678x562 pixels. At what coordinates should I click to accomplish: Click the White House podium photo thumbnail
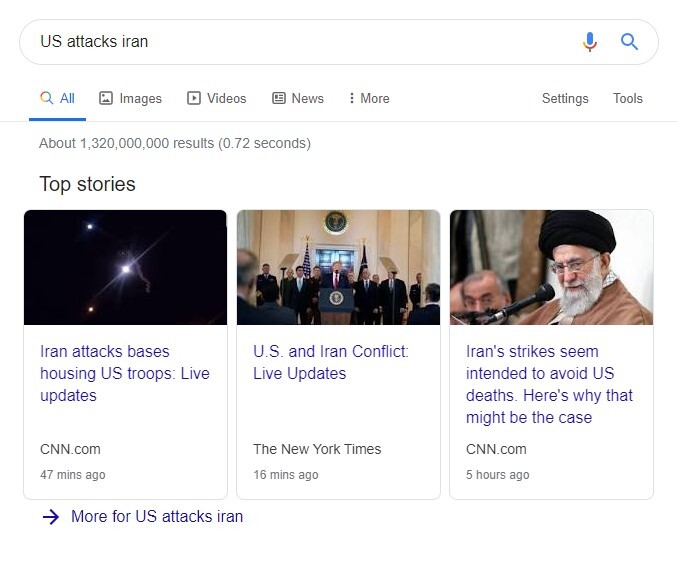click(x=338, y=267)
